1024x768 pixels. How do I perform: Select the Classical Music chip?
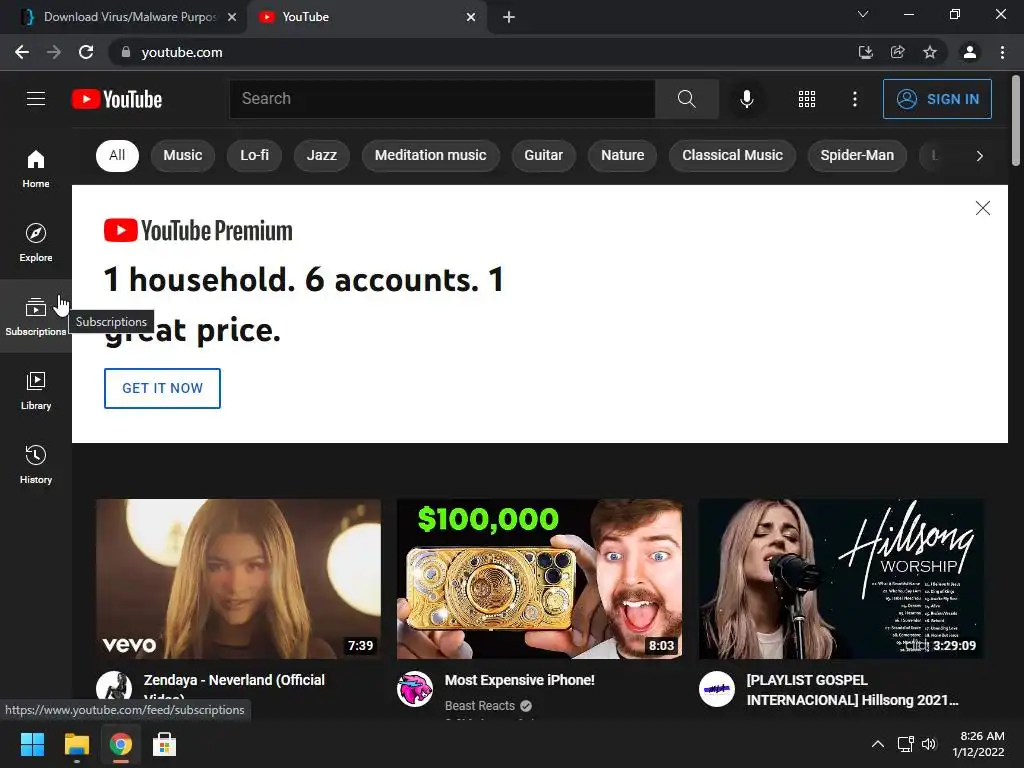[x=732, y=155]
